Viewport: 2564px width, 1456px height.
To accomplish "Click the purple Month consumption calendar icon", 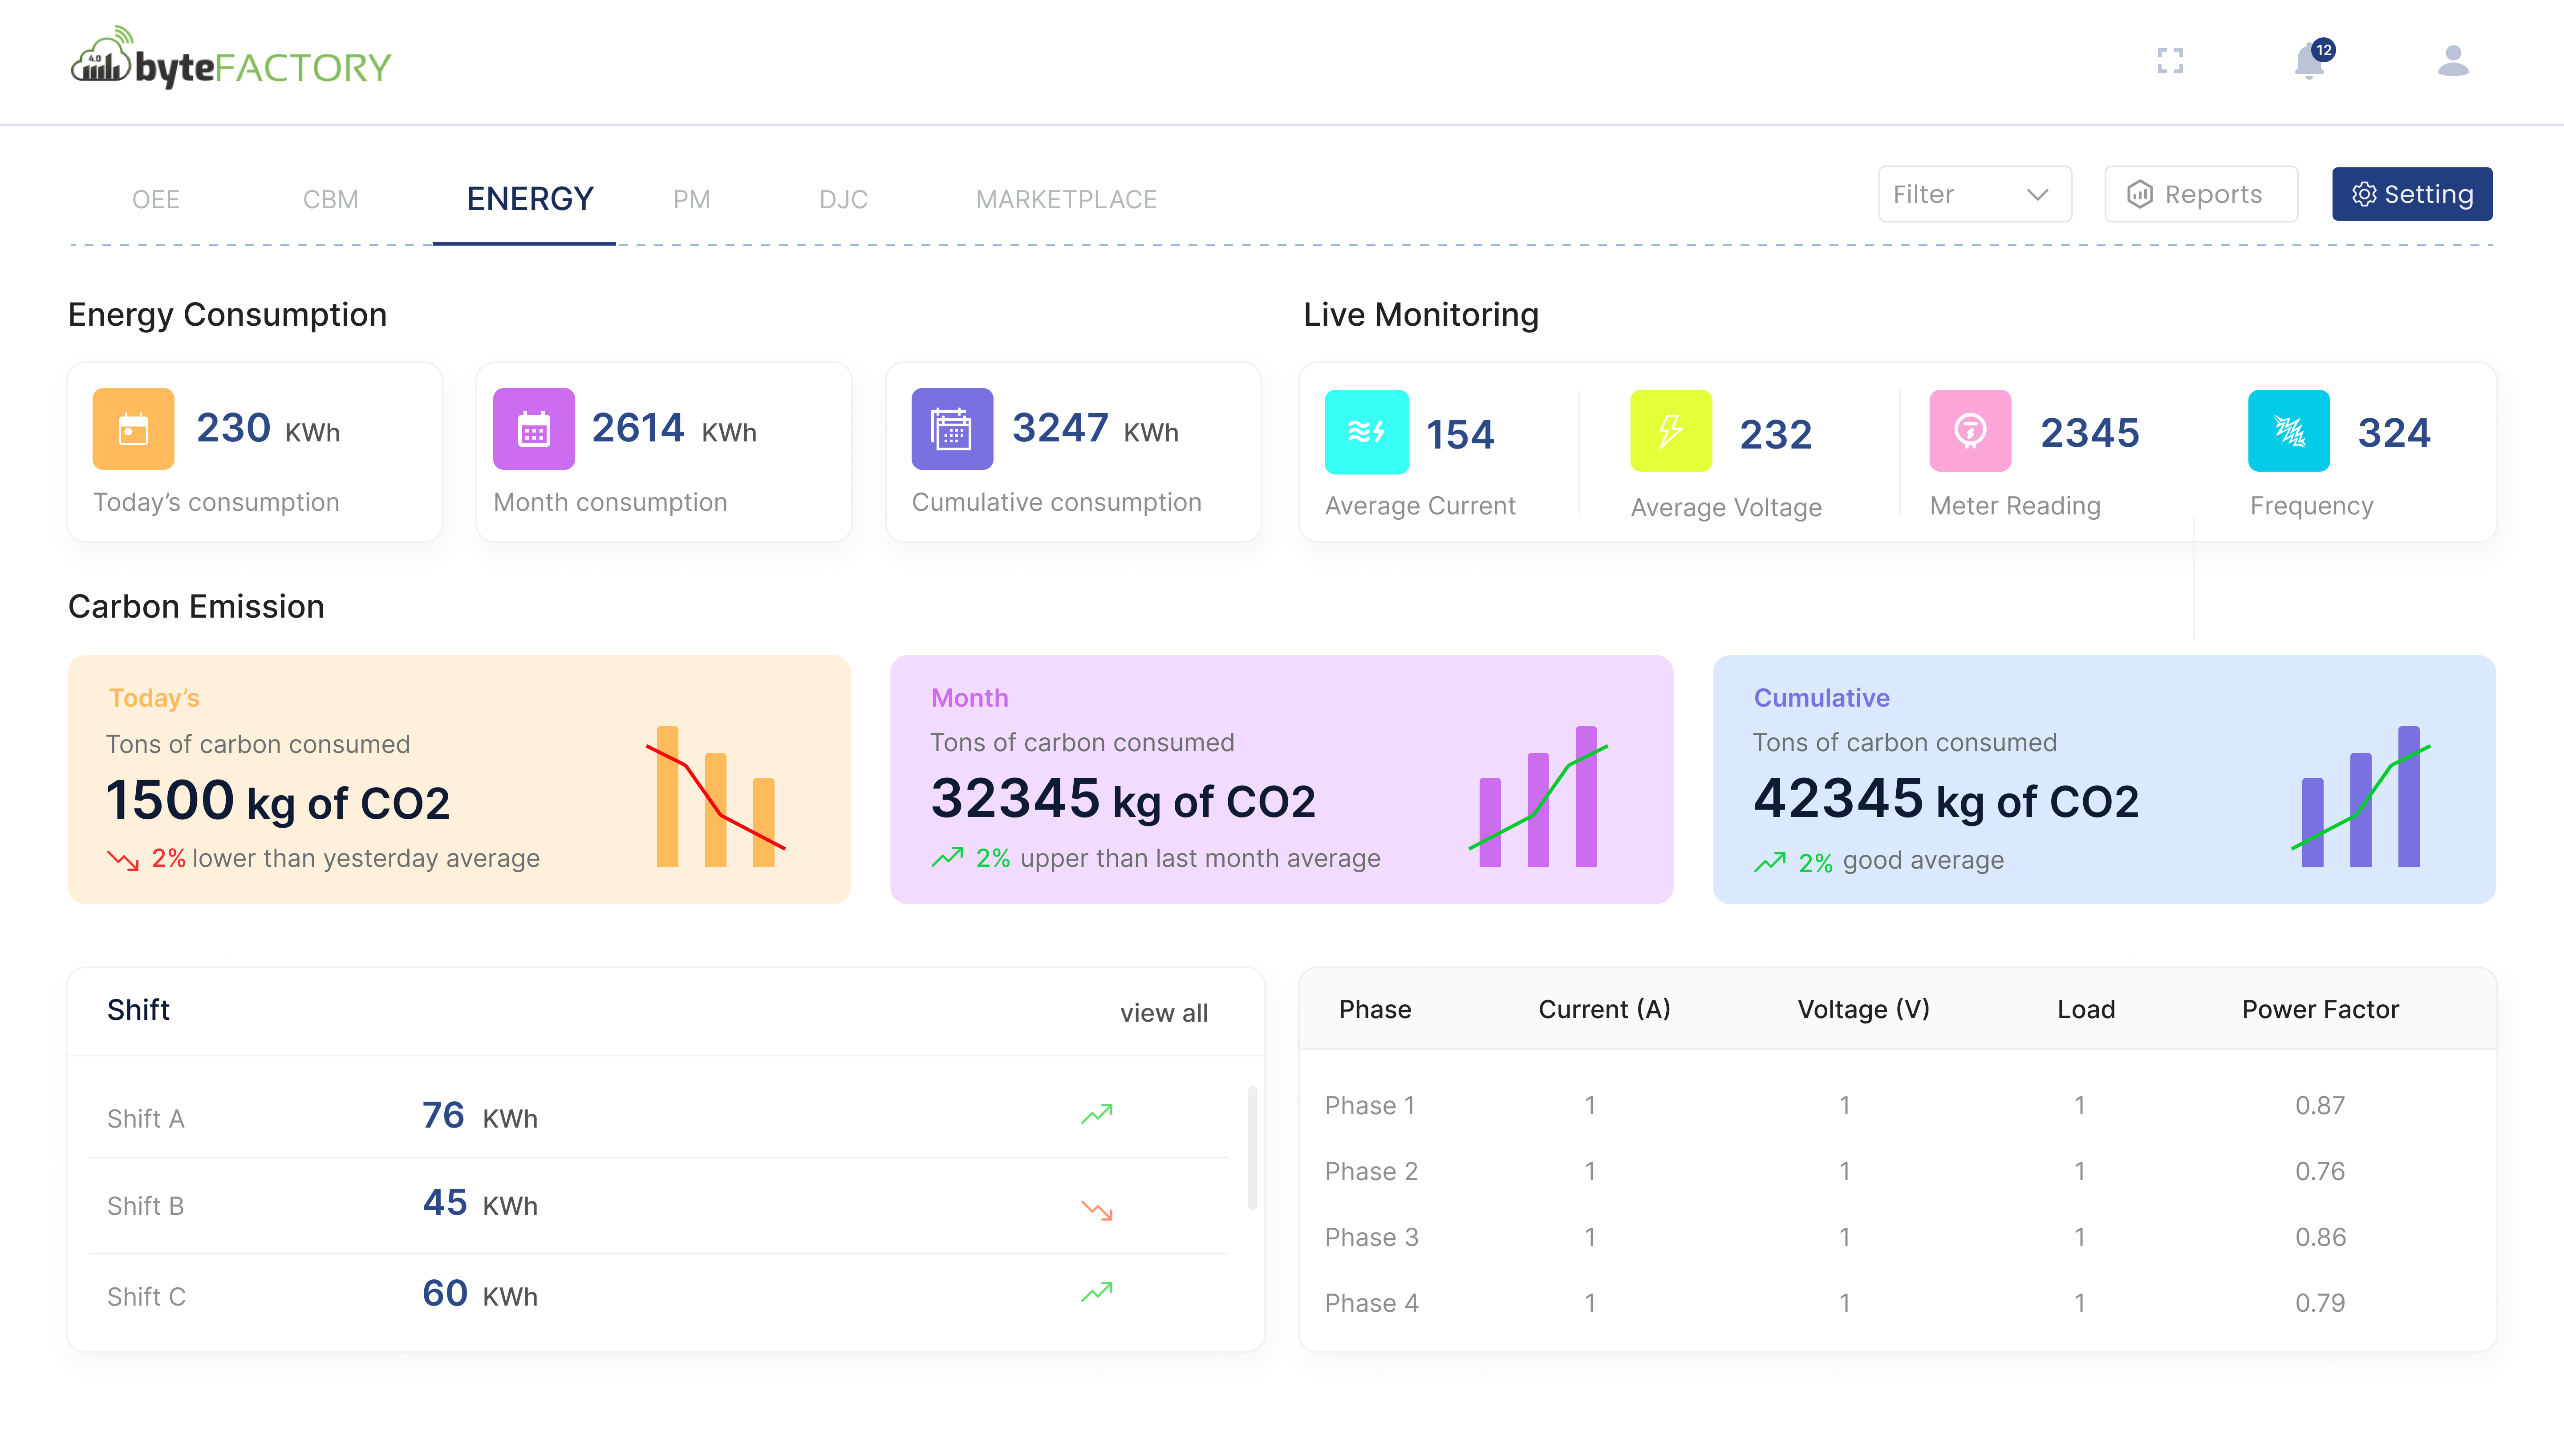I will point(534,429).
